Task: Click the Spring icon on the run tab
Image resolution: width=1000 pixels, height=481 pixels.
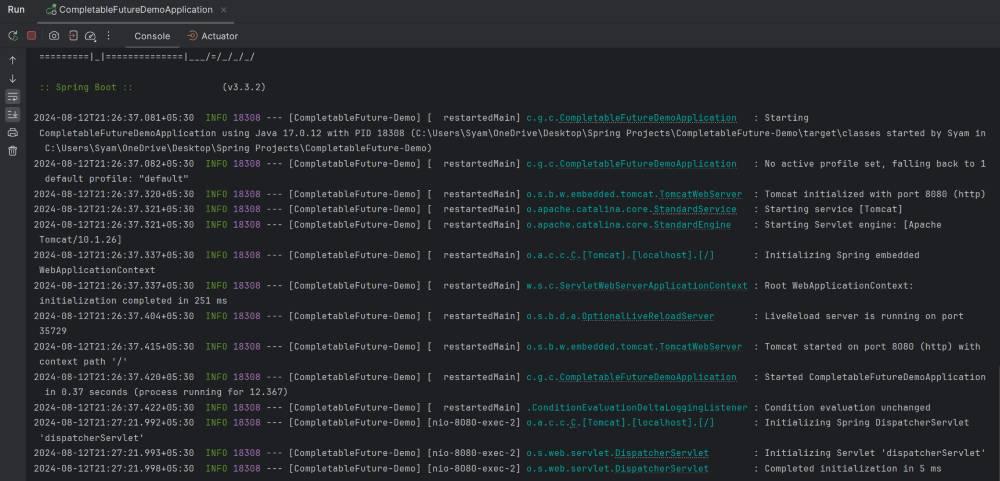Action: tap(51, 10)
